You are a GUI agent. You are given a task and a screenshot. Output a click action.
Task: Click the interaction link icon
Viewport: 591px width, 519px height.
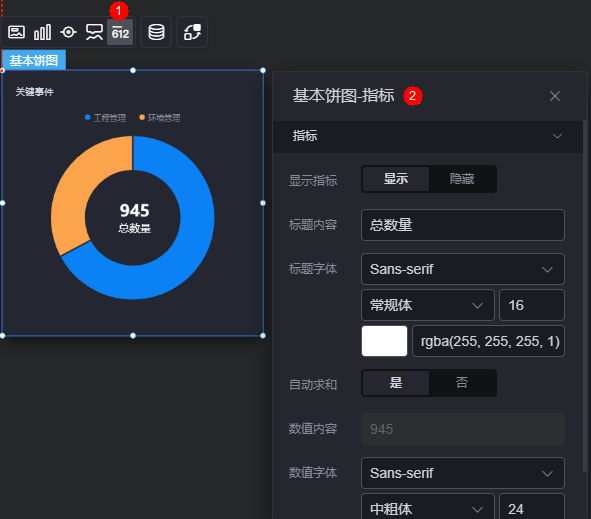pyautogui.click(x=192, y=32)
